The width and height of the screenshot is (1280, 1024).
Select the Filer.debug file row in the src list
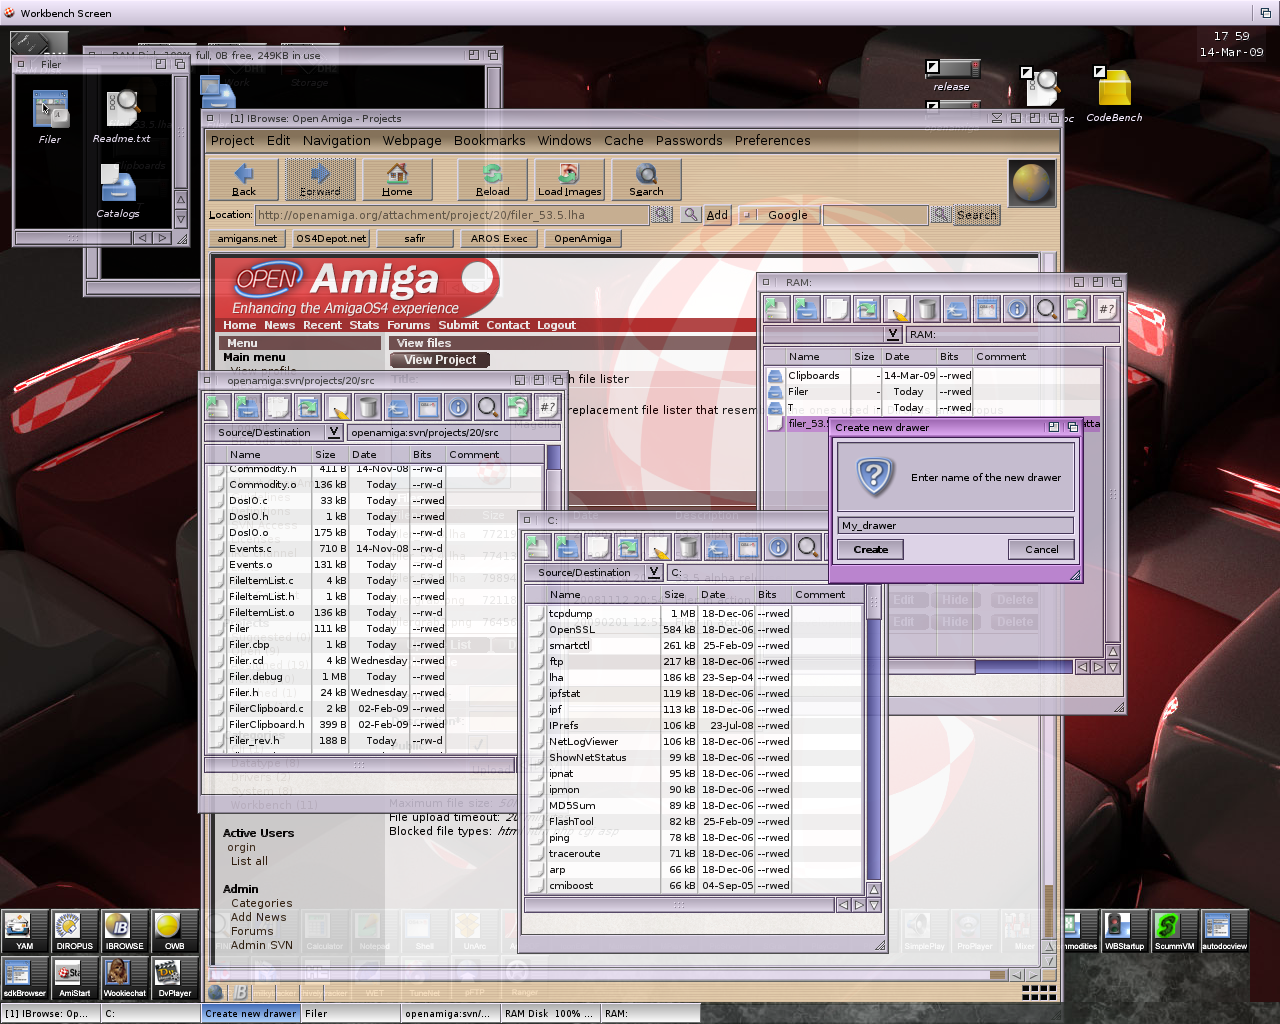tap(376, 677)
